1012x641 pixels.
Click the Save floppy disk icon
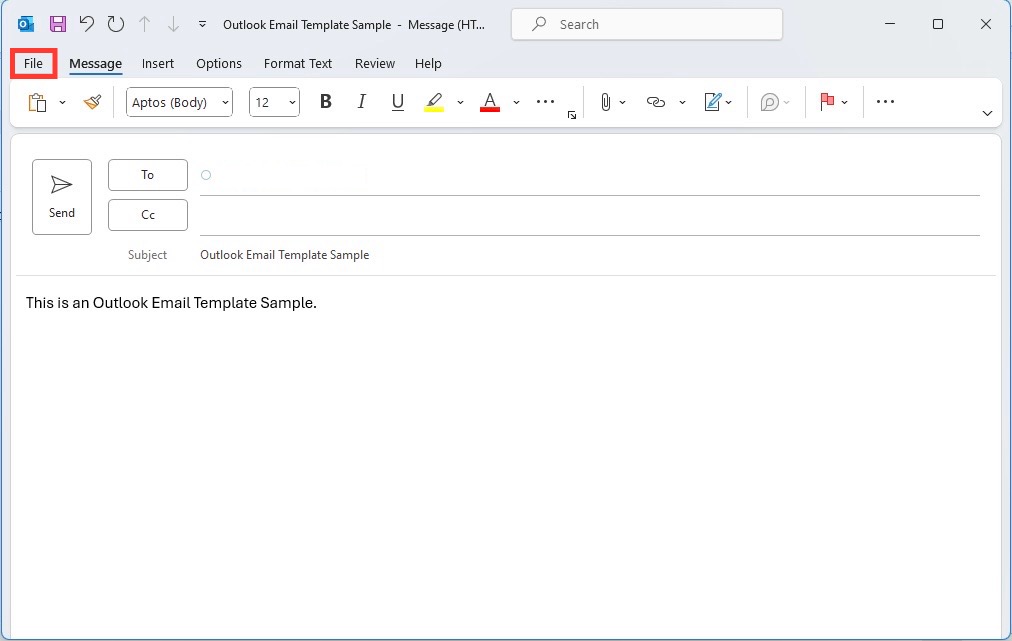click(x=58, y=25)
